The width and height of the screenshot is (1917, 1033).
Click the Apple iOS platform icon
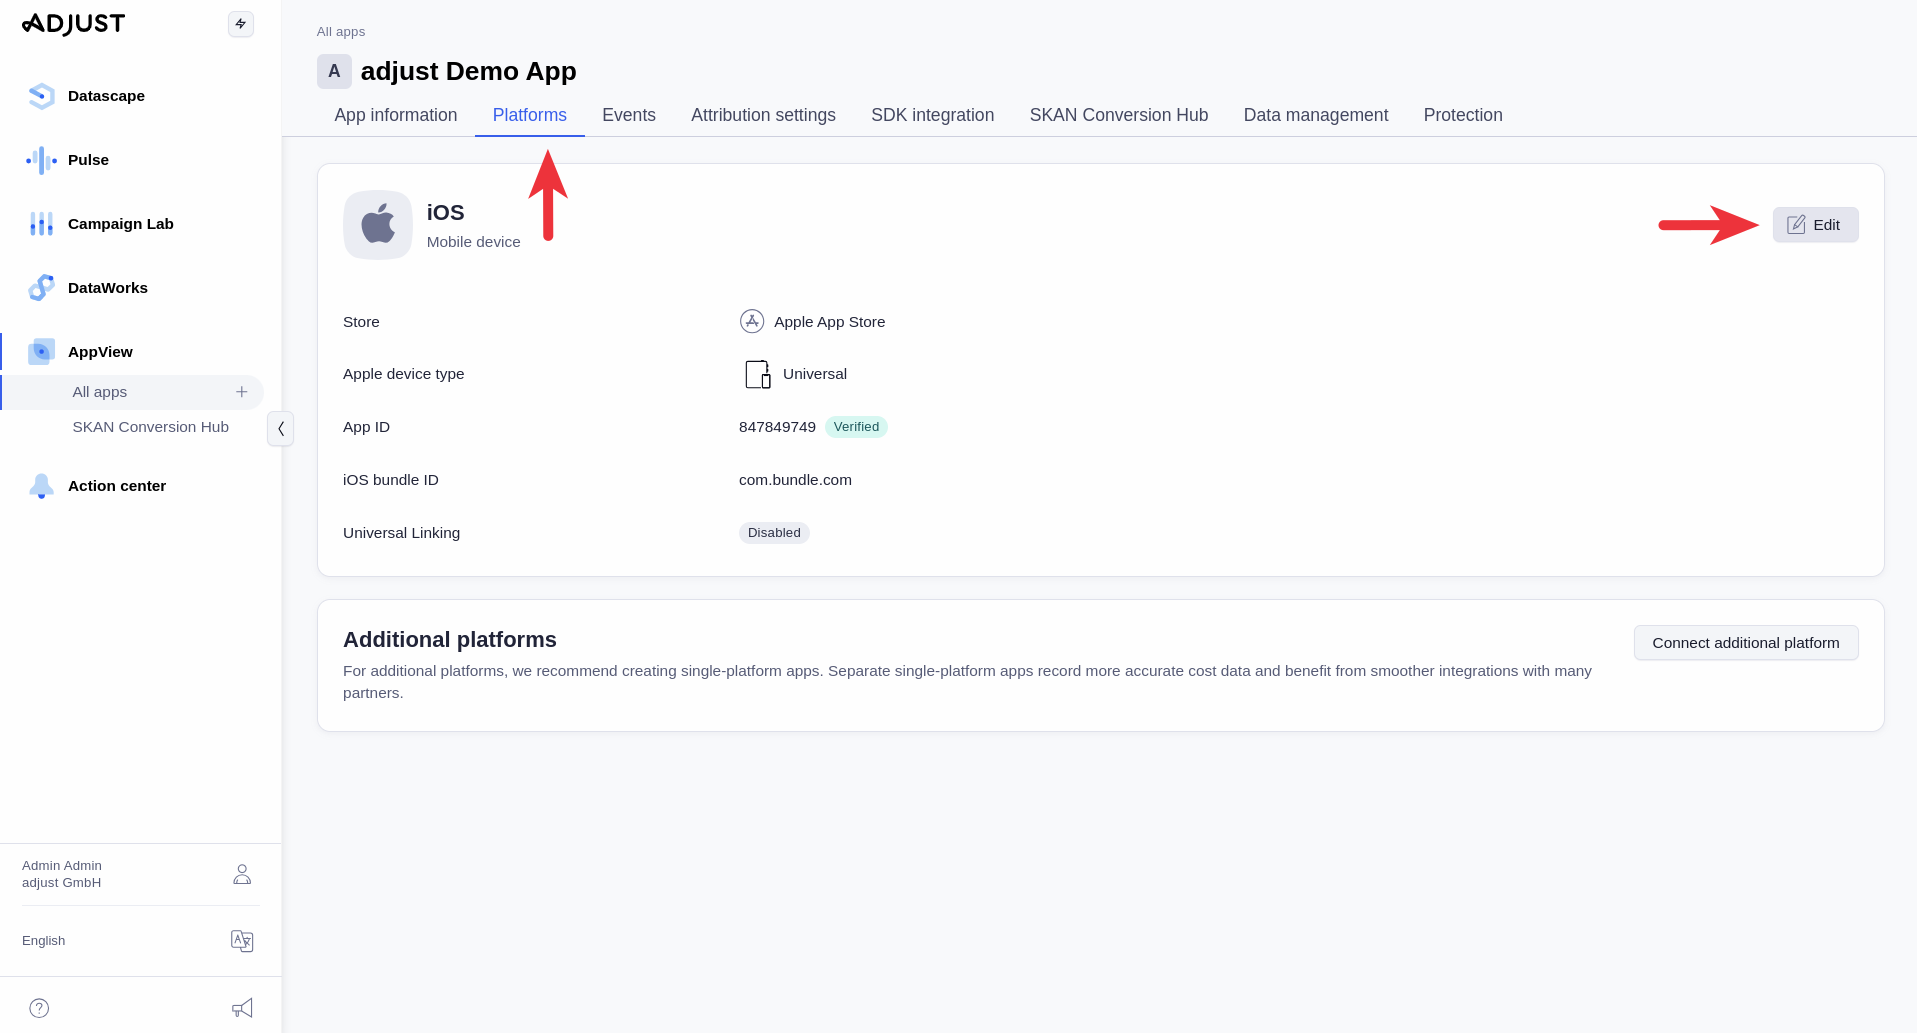[378, 225]
